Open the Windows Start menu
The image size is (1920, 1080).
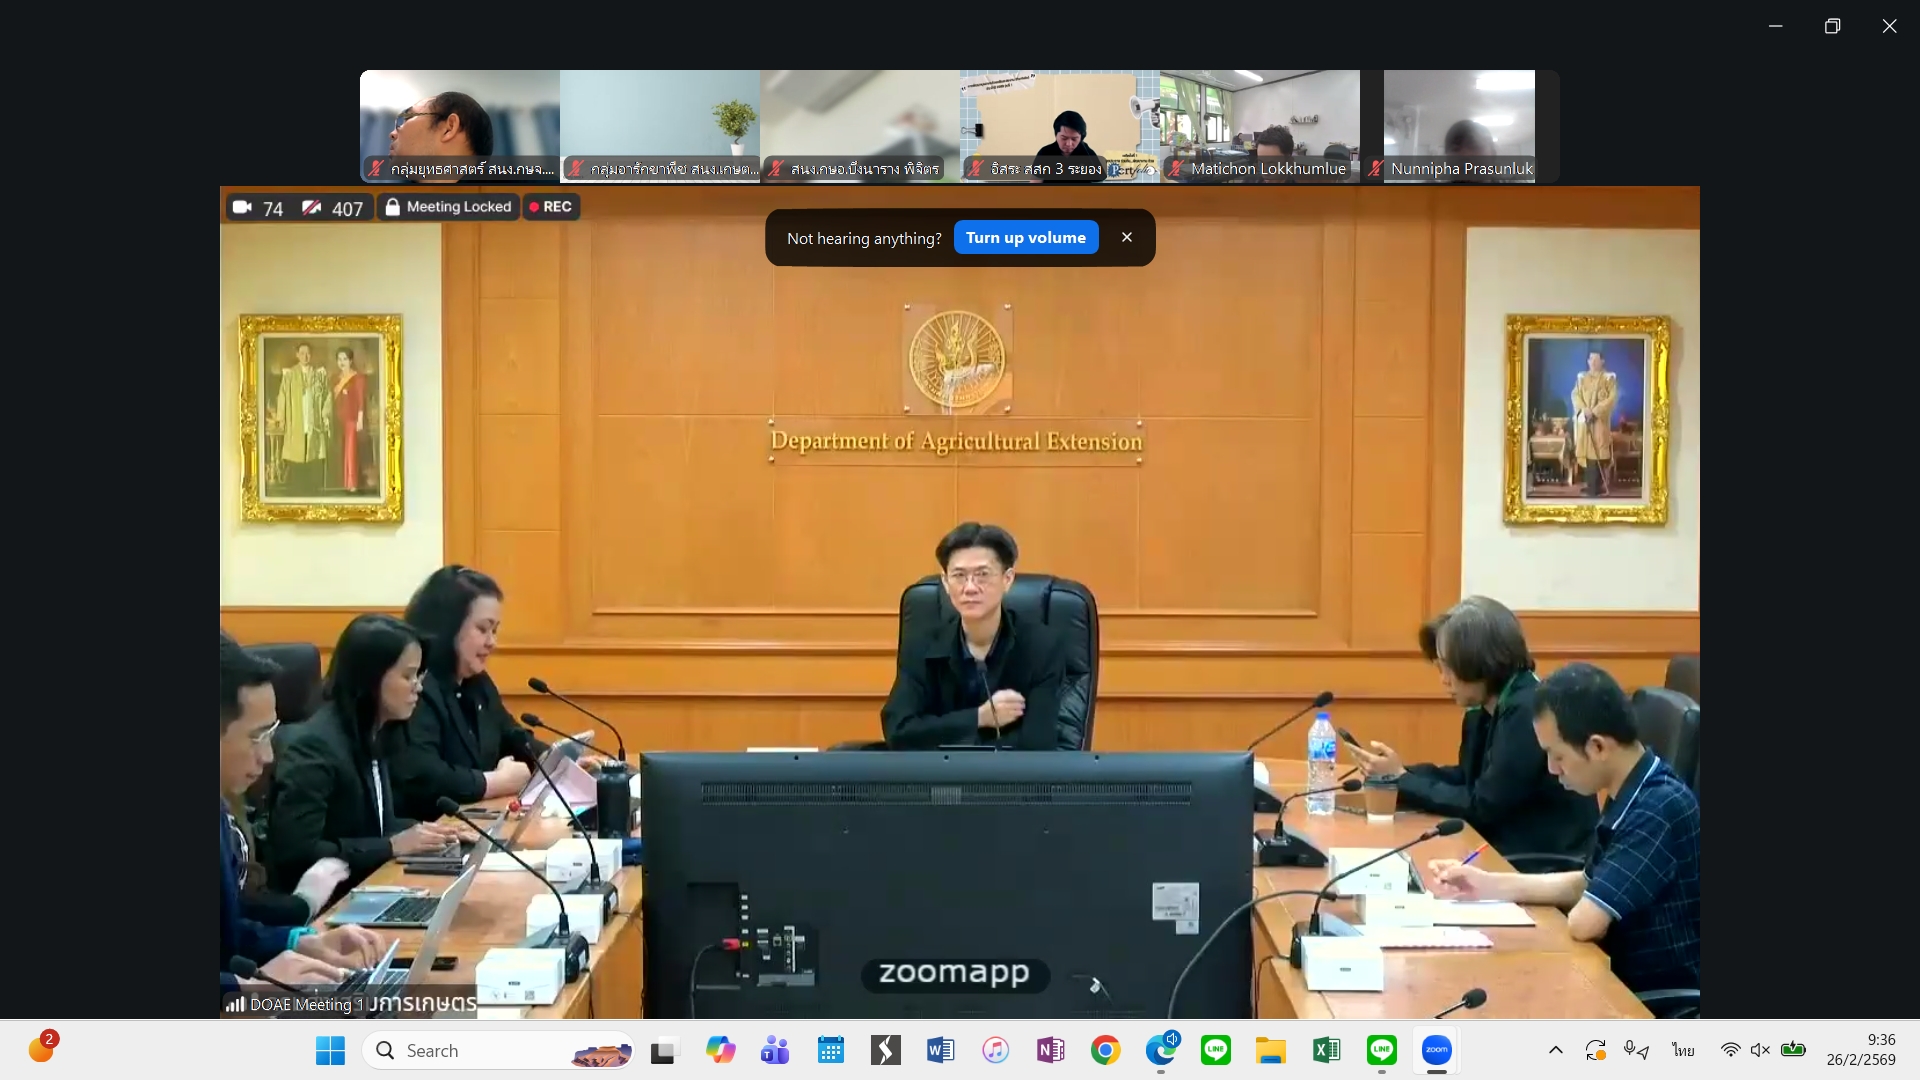click(x=330, y=1050)
